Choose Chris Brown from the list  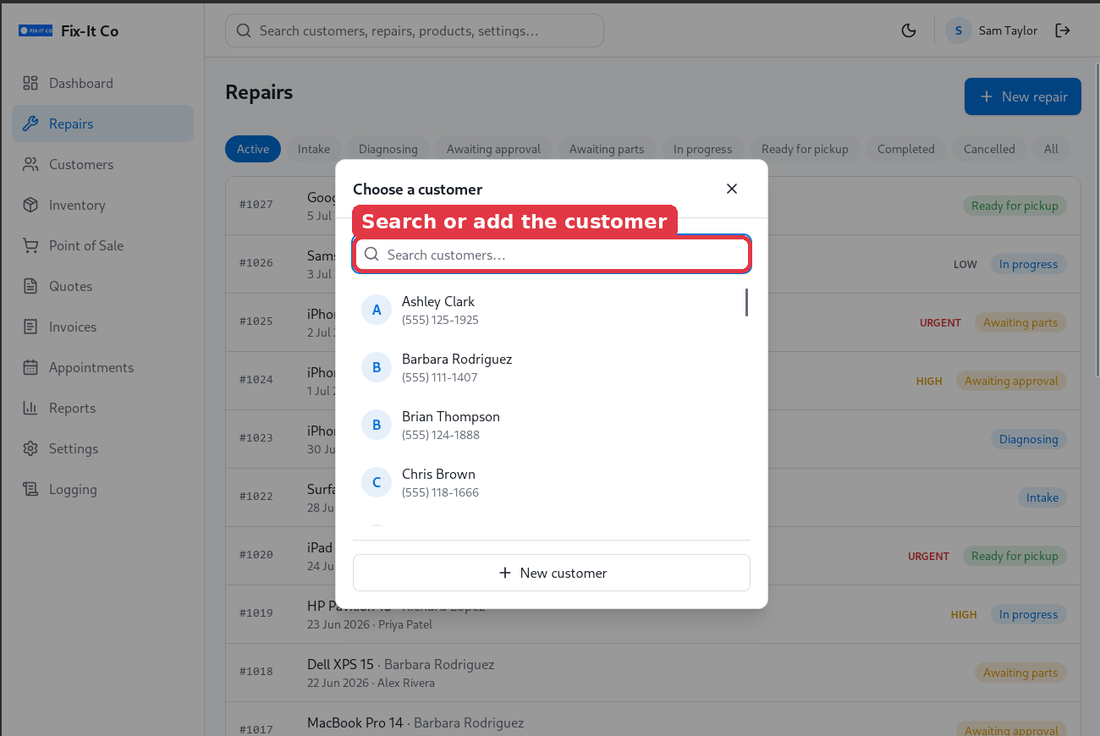549,482
